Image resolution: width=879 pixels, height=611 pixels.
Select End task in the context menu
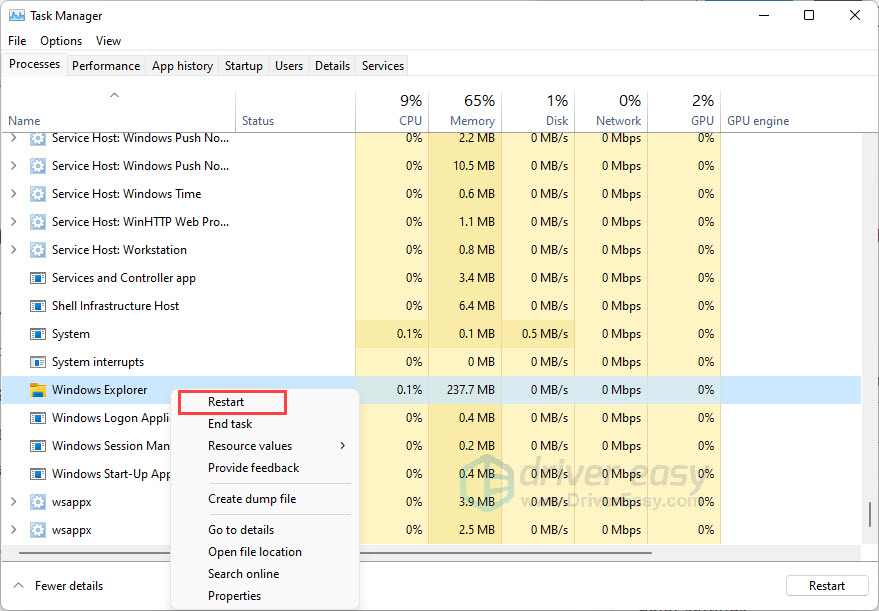click(x=230, y=424)
